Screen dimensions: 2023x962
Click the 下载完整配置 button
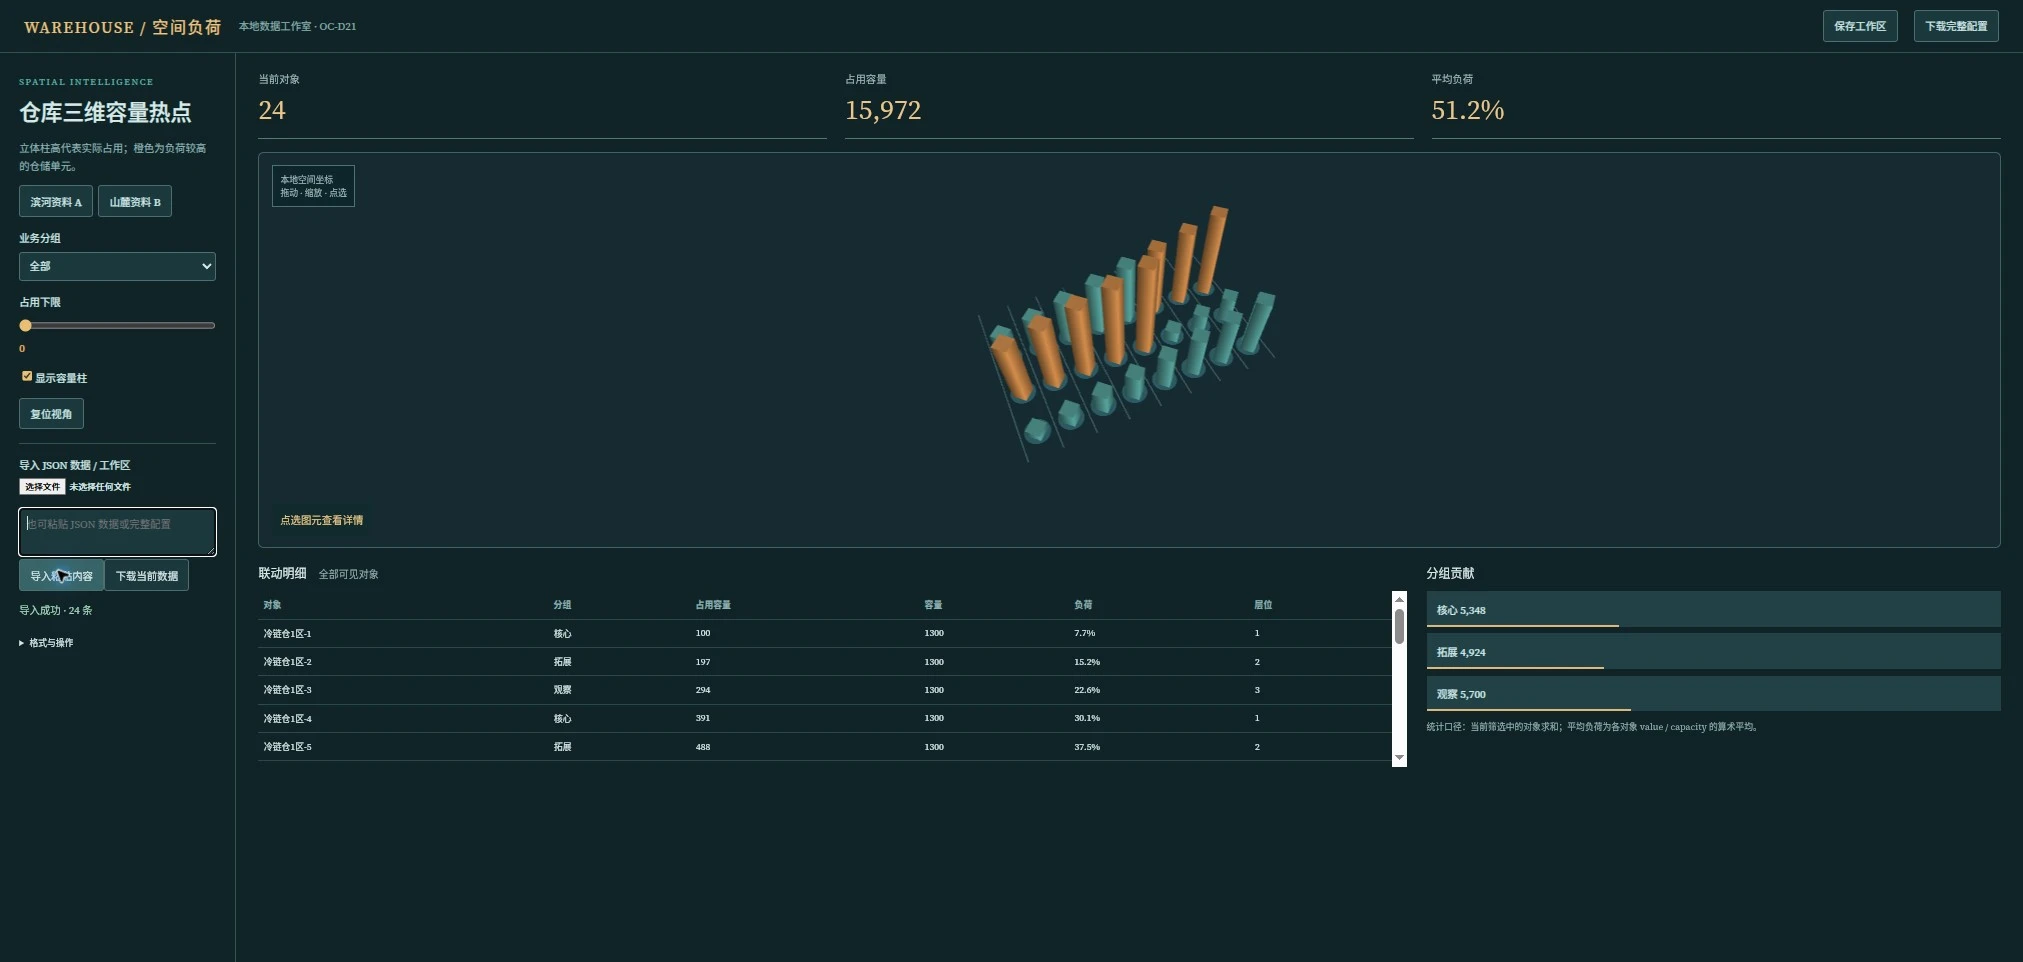coord(1956,26)
